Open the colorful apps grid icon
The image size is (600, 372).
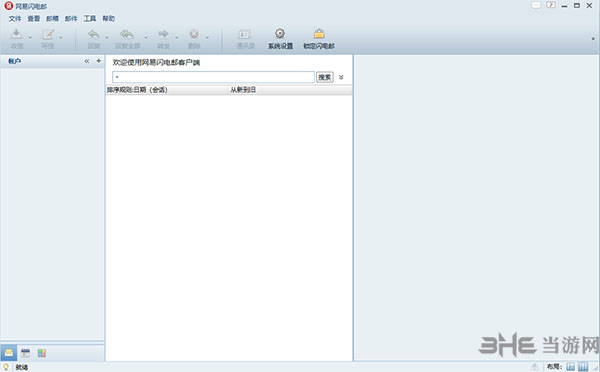(x=42, y=353)
